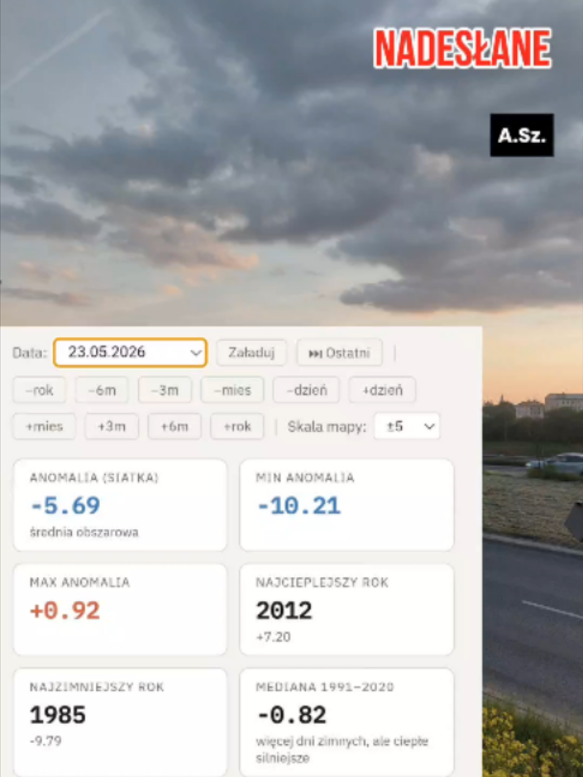Select the Mediana 1991–2020 value -0.82
The height and width of the screenshot is (777, 583).
[x=291, y=715]
